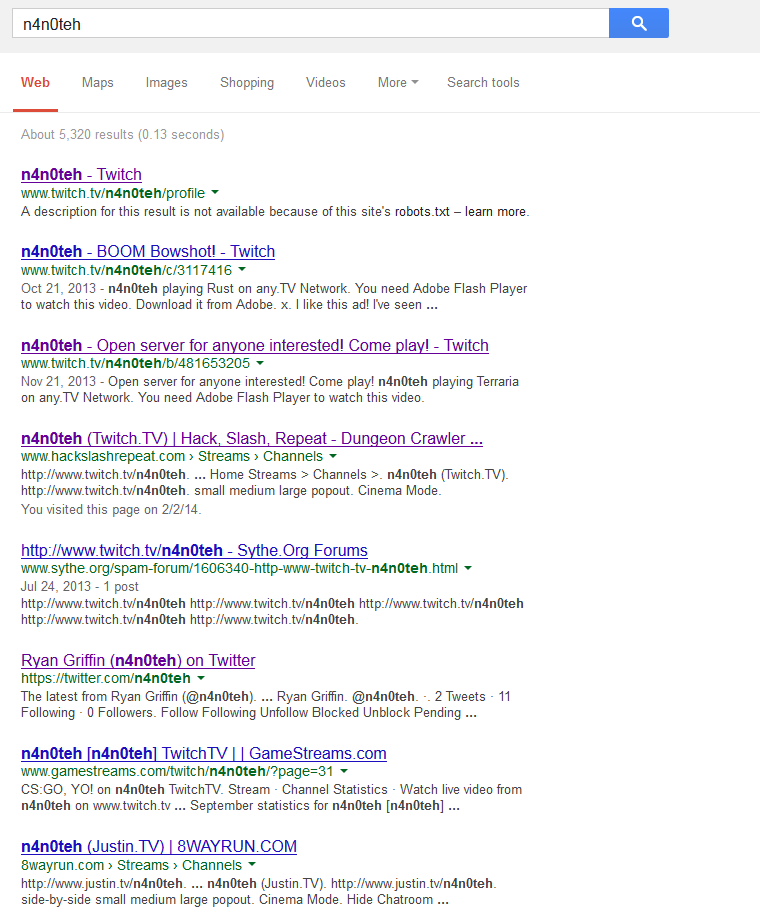Open the "n4n0teh - Twitch" result
Viewport: 760px width, 915px height.
[x=81, y=174]
